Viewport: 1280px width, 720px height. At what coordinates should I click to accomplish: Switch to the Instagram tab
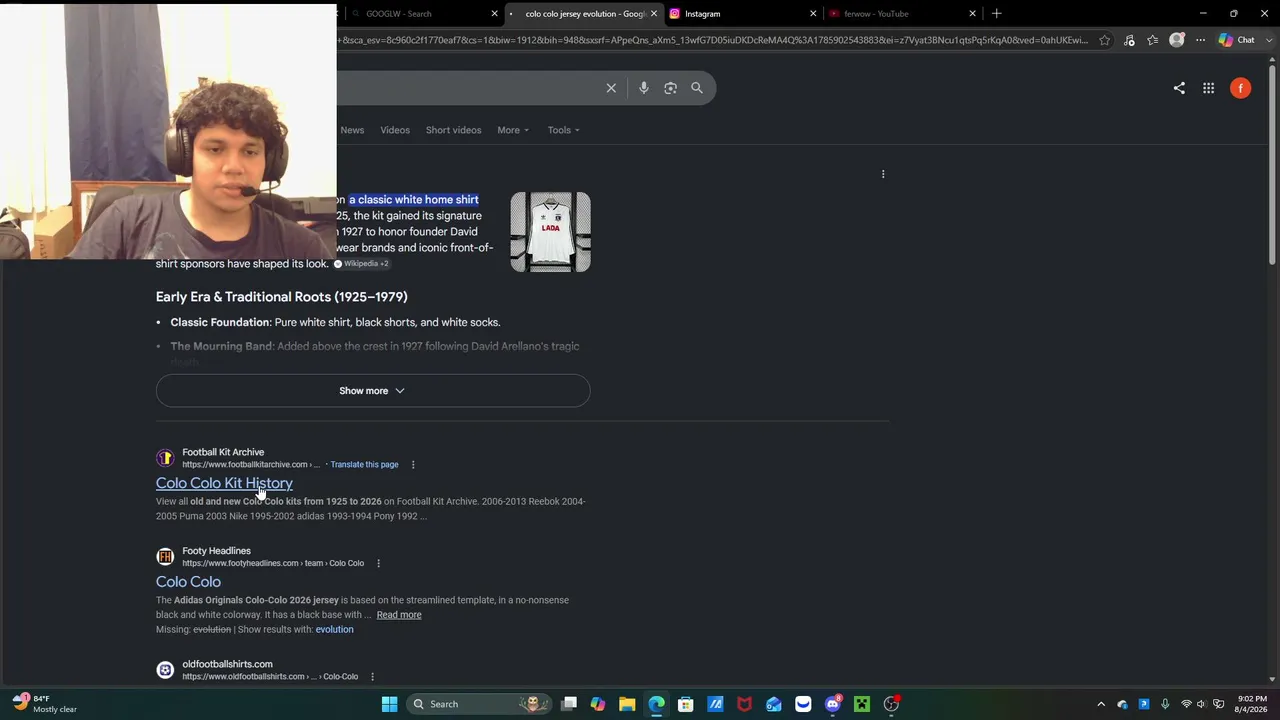740,14
